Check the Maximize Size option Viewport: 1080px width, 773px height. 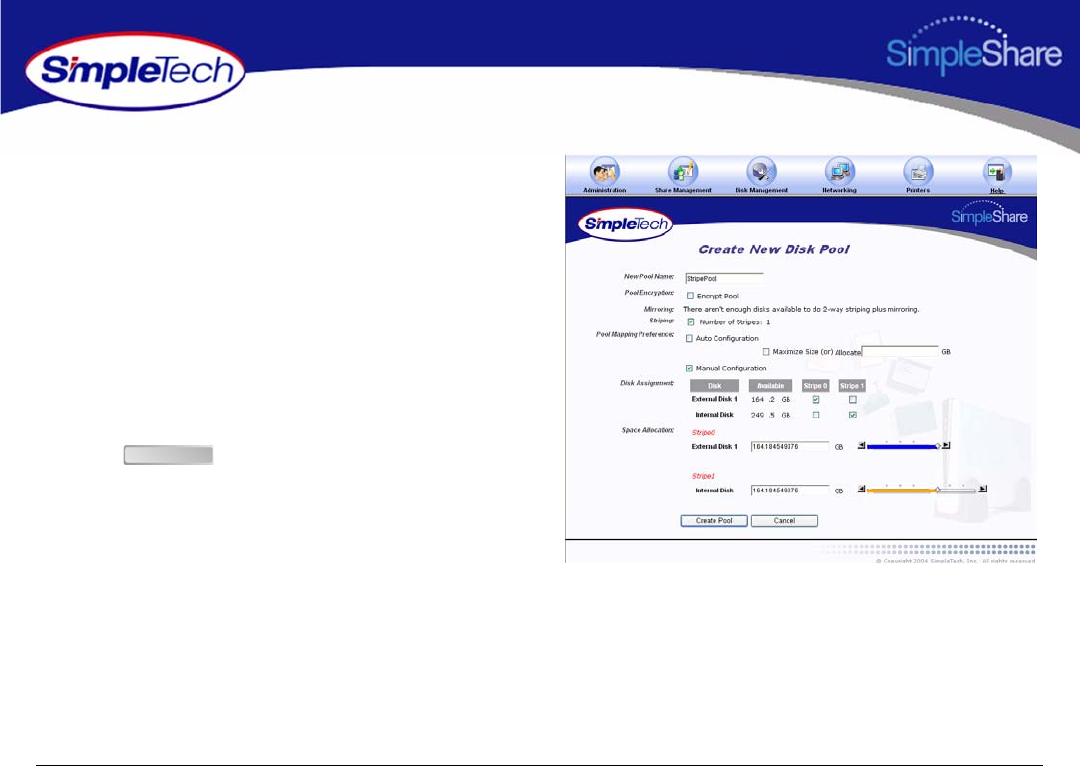click(x=766, y=351)
